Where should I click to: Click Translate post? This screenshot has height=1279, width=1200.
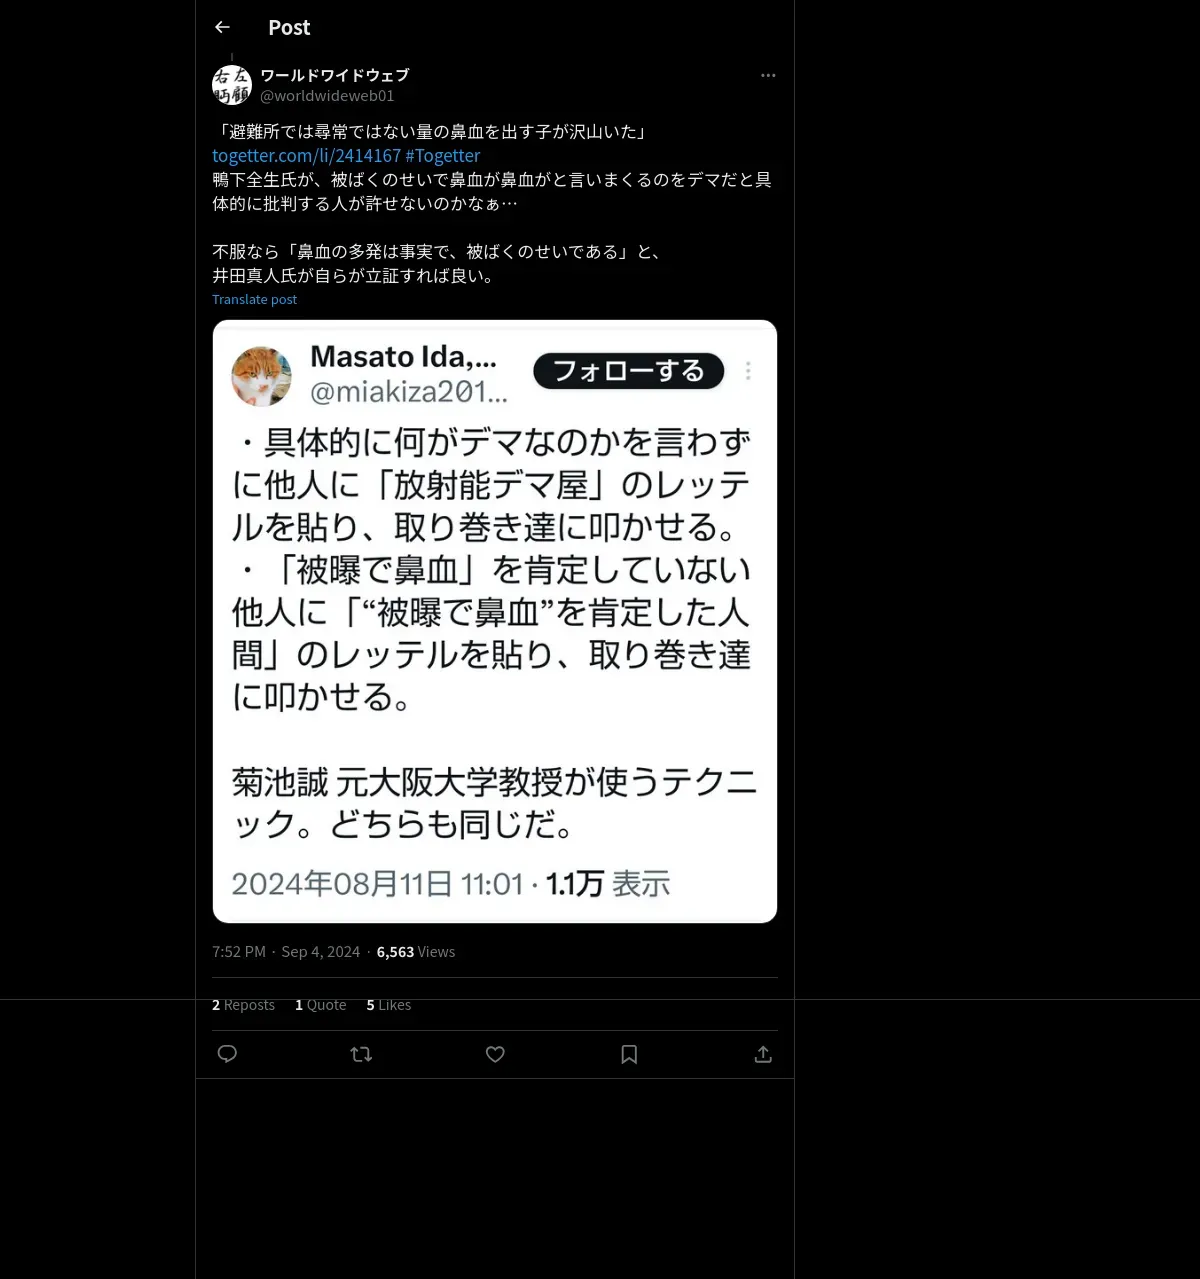point(254,299)
